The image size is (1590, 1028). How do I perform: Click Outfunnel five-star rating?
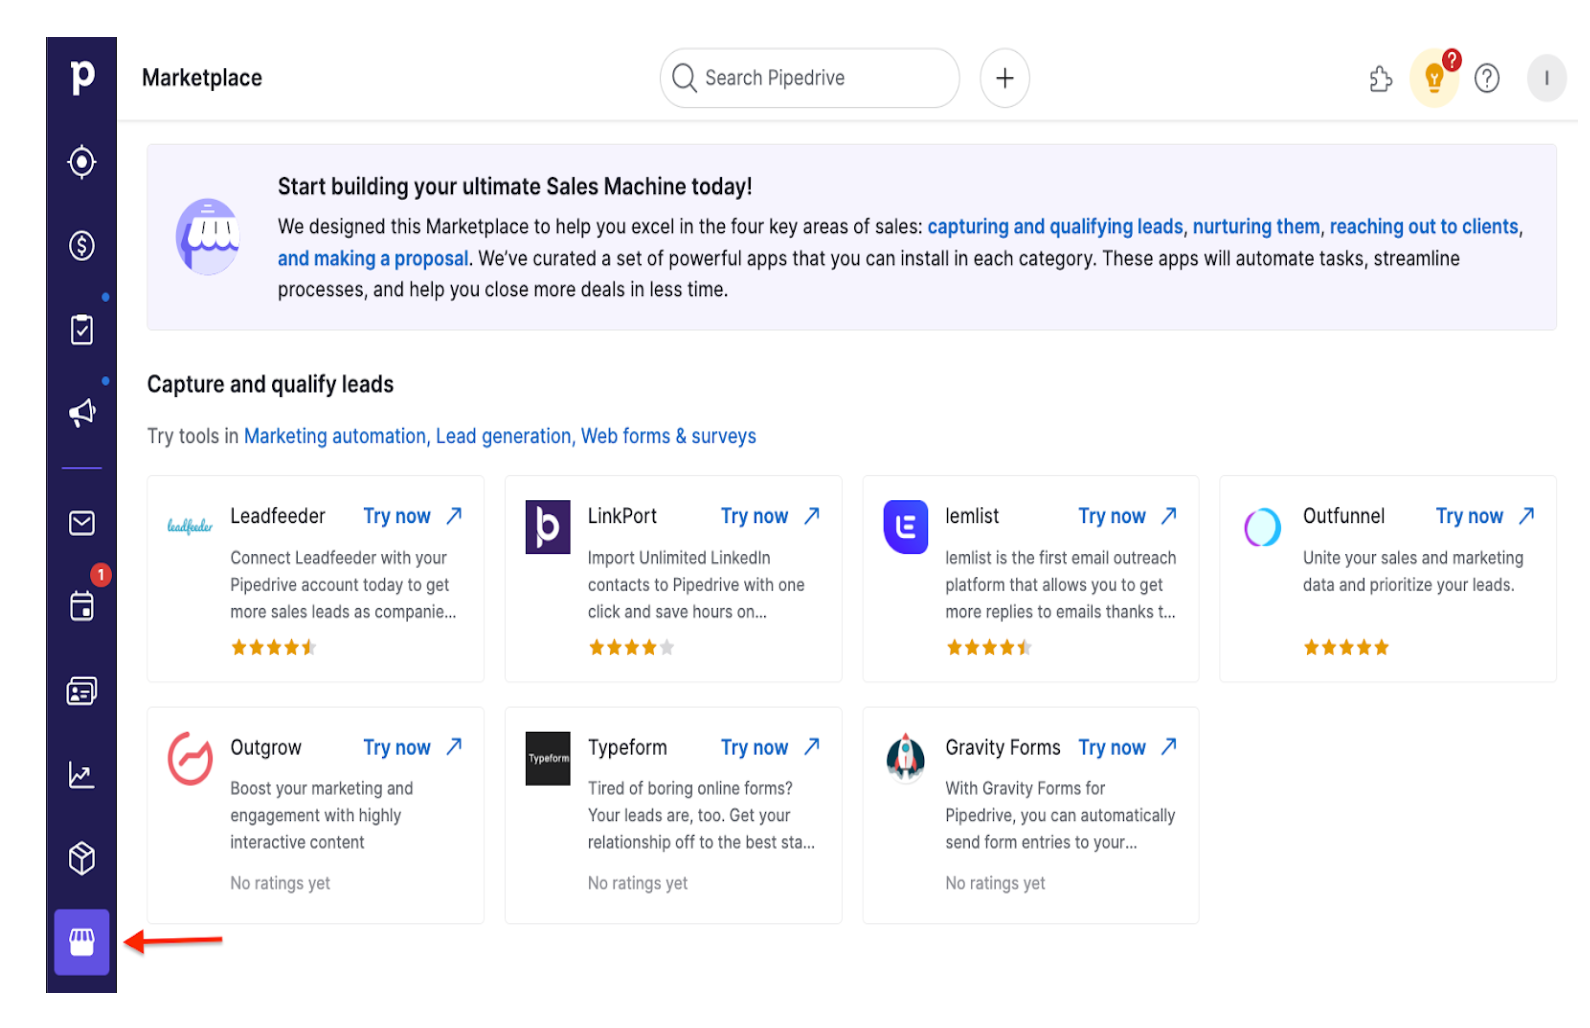(x=1346, y=648)
